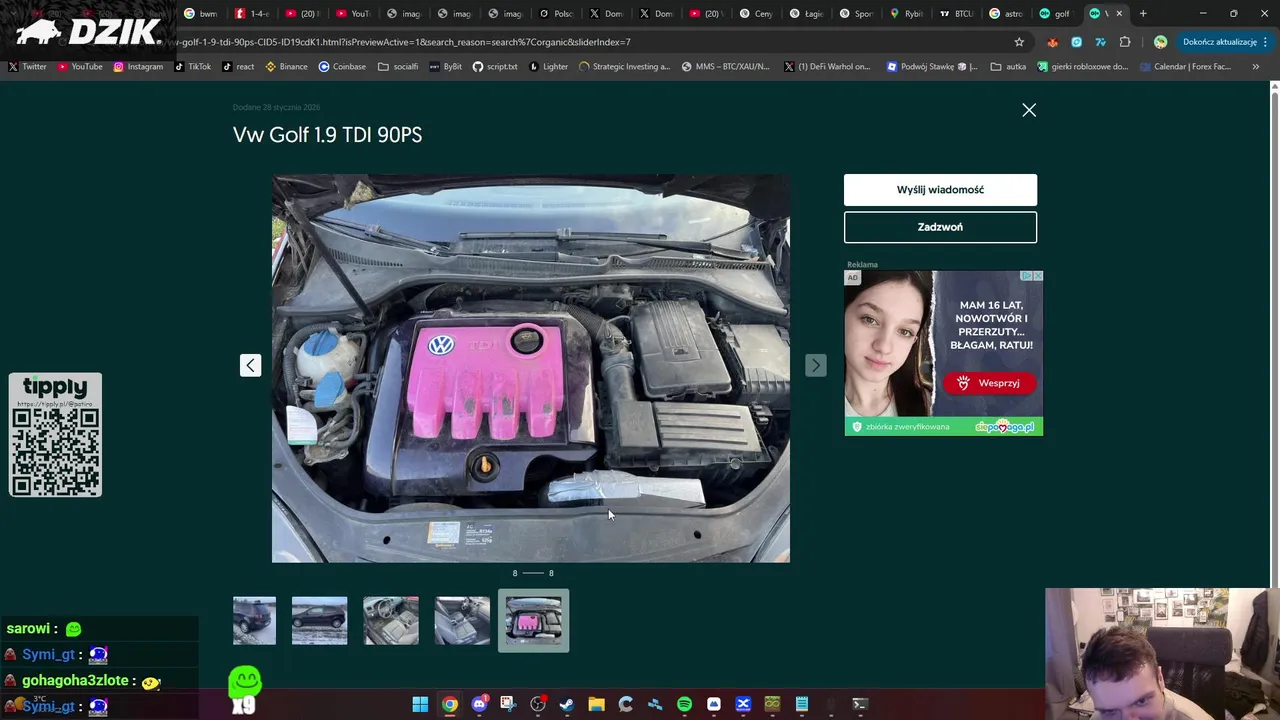The height and width of the screenshot is (720, 1280).
Task: Show more bookmarks with double chevron
Action: [1256, 67]
